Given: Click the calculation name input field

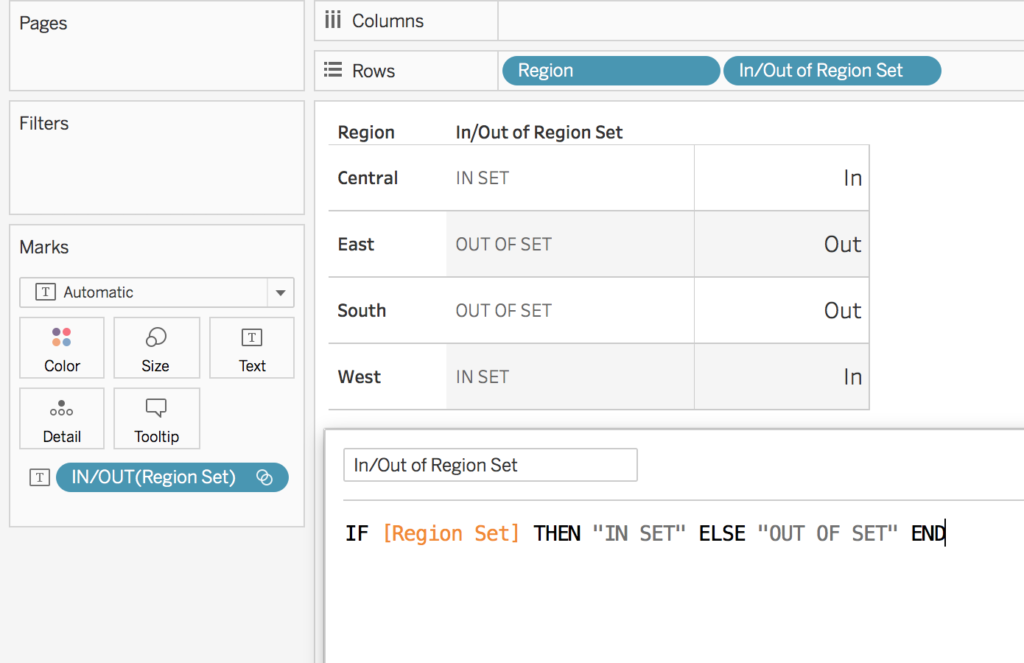Looking at the screenshot, I should tap(490, 465).
